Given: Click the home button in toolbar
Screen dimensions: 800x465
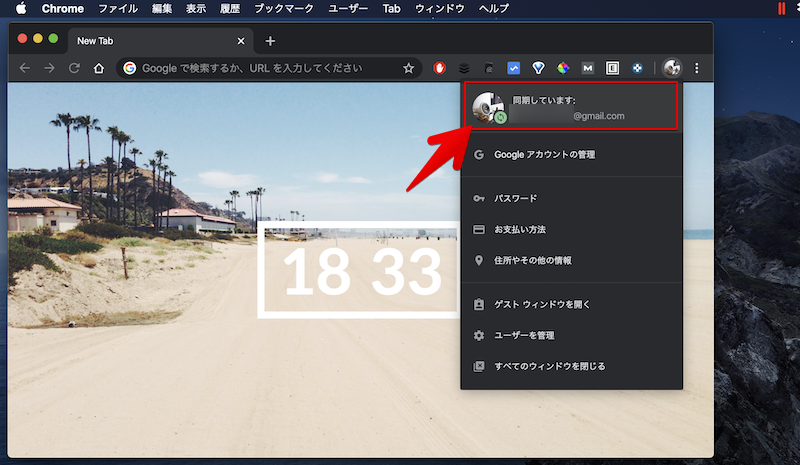Looking at the screenshot, I should point(99,68).
